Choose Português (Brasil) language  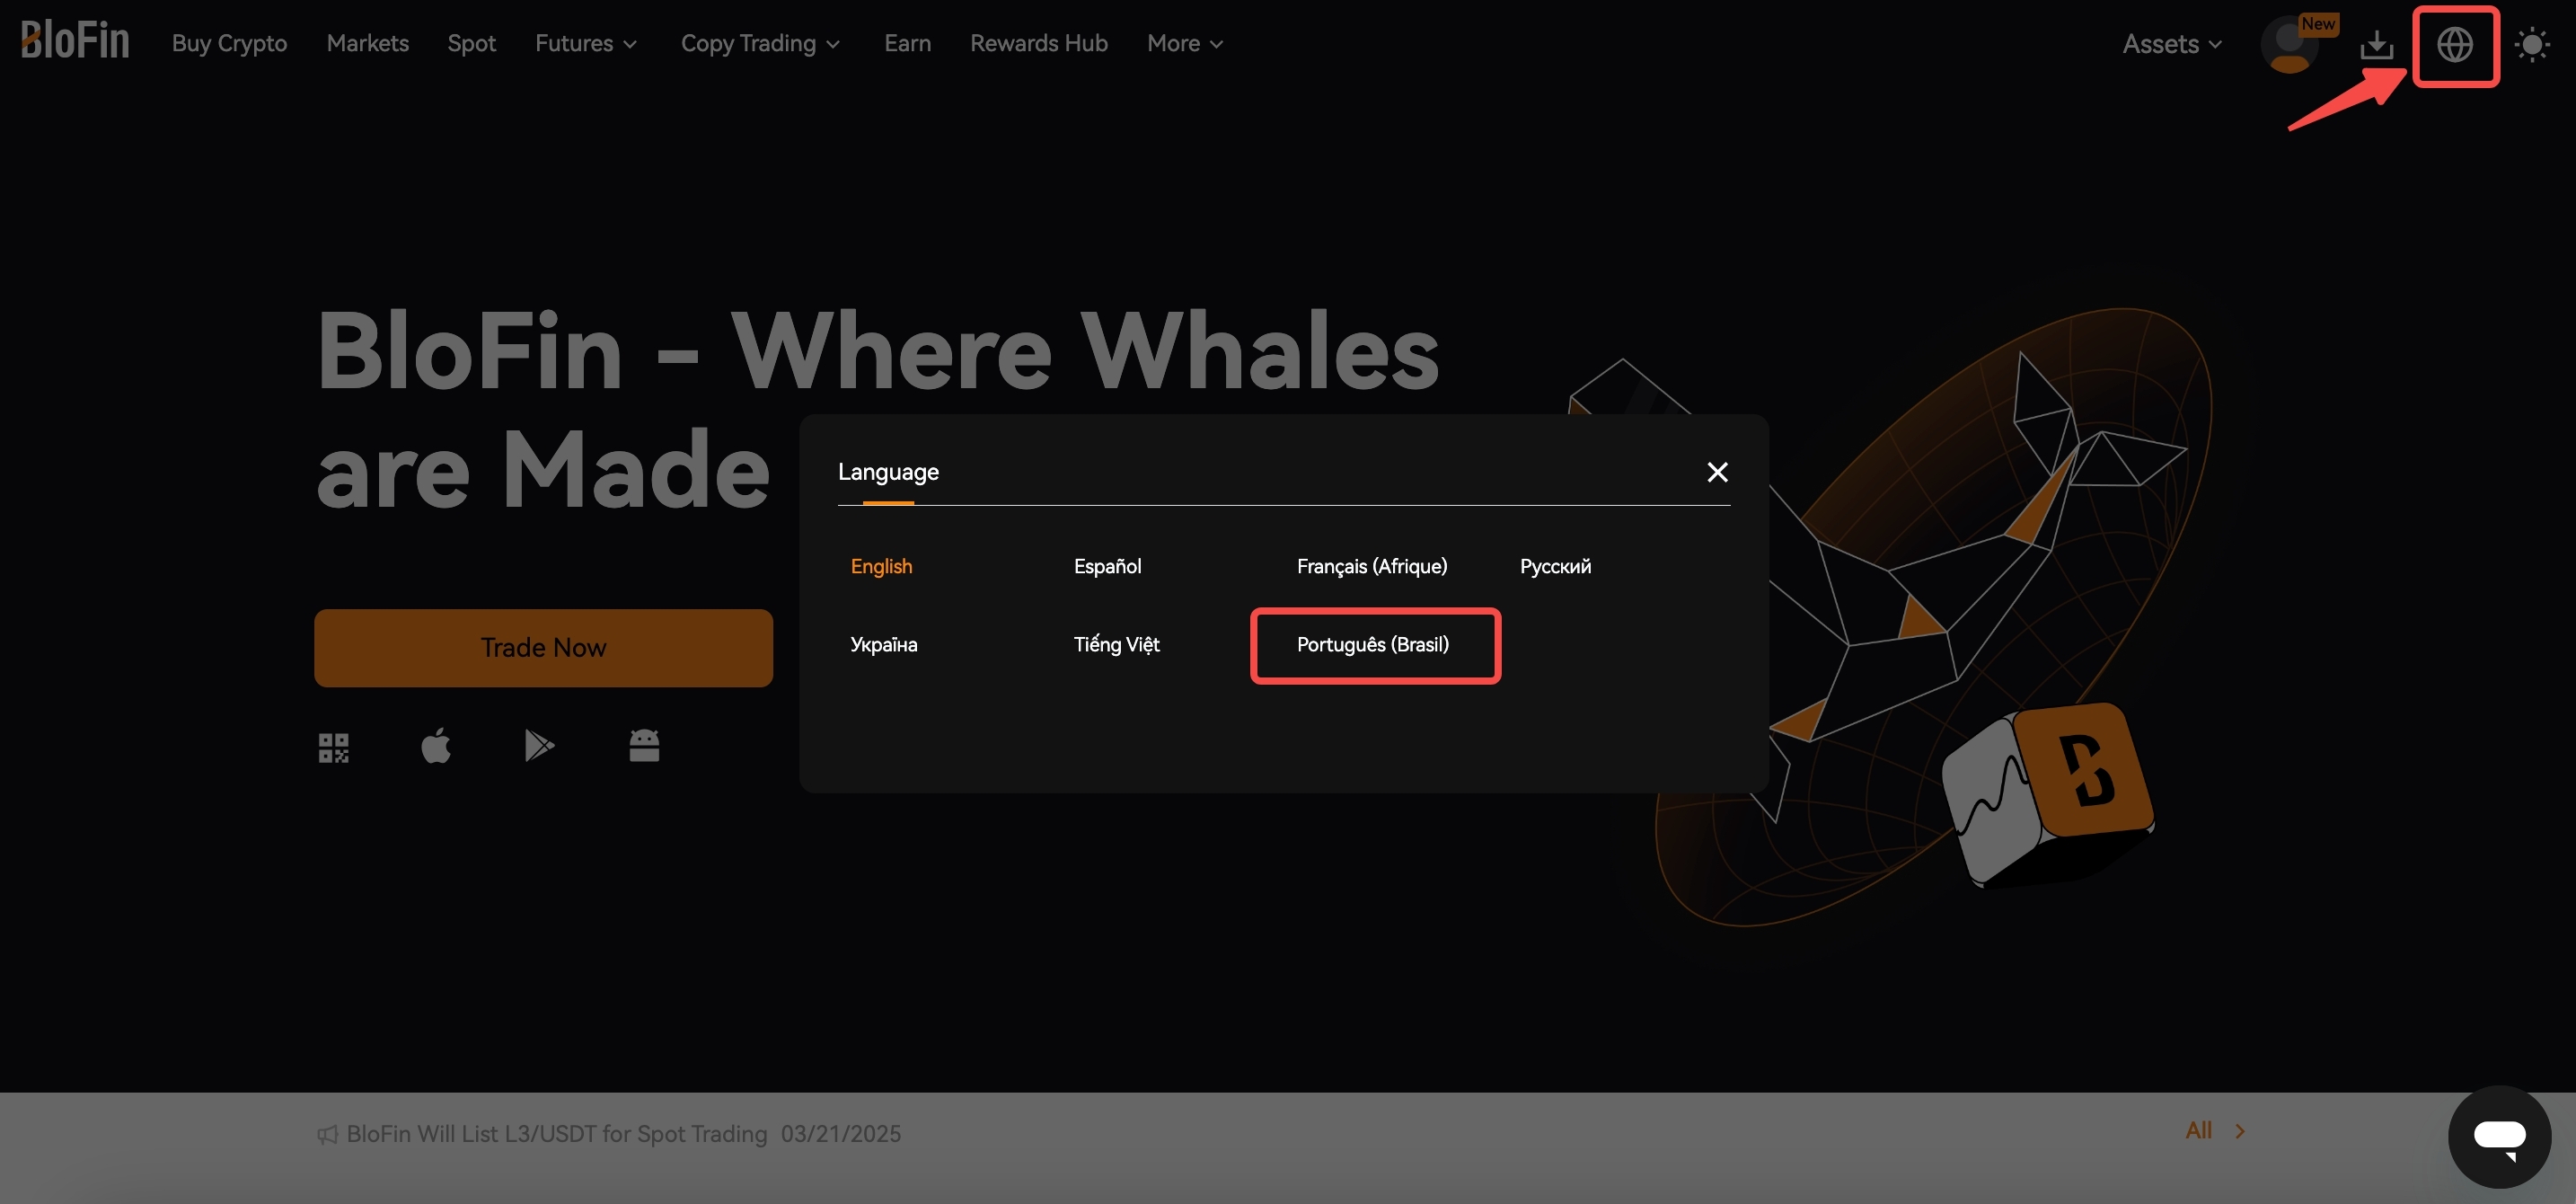1372,644
